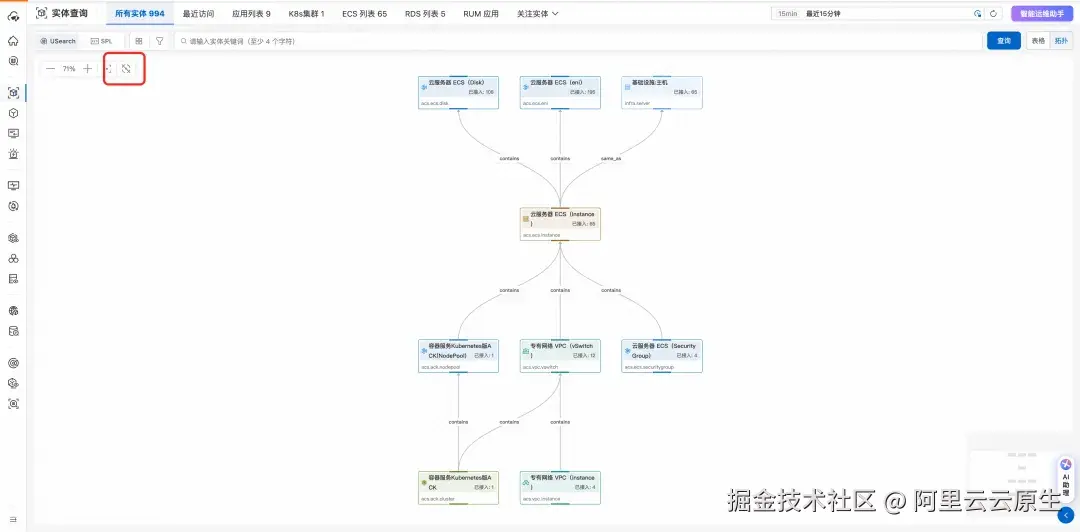Open the cube icon in the sidebar

point(13,113)
